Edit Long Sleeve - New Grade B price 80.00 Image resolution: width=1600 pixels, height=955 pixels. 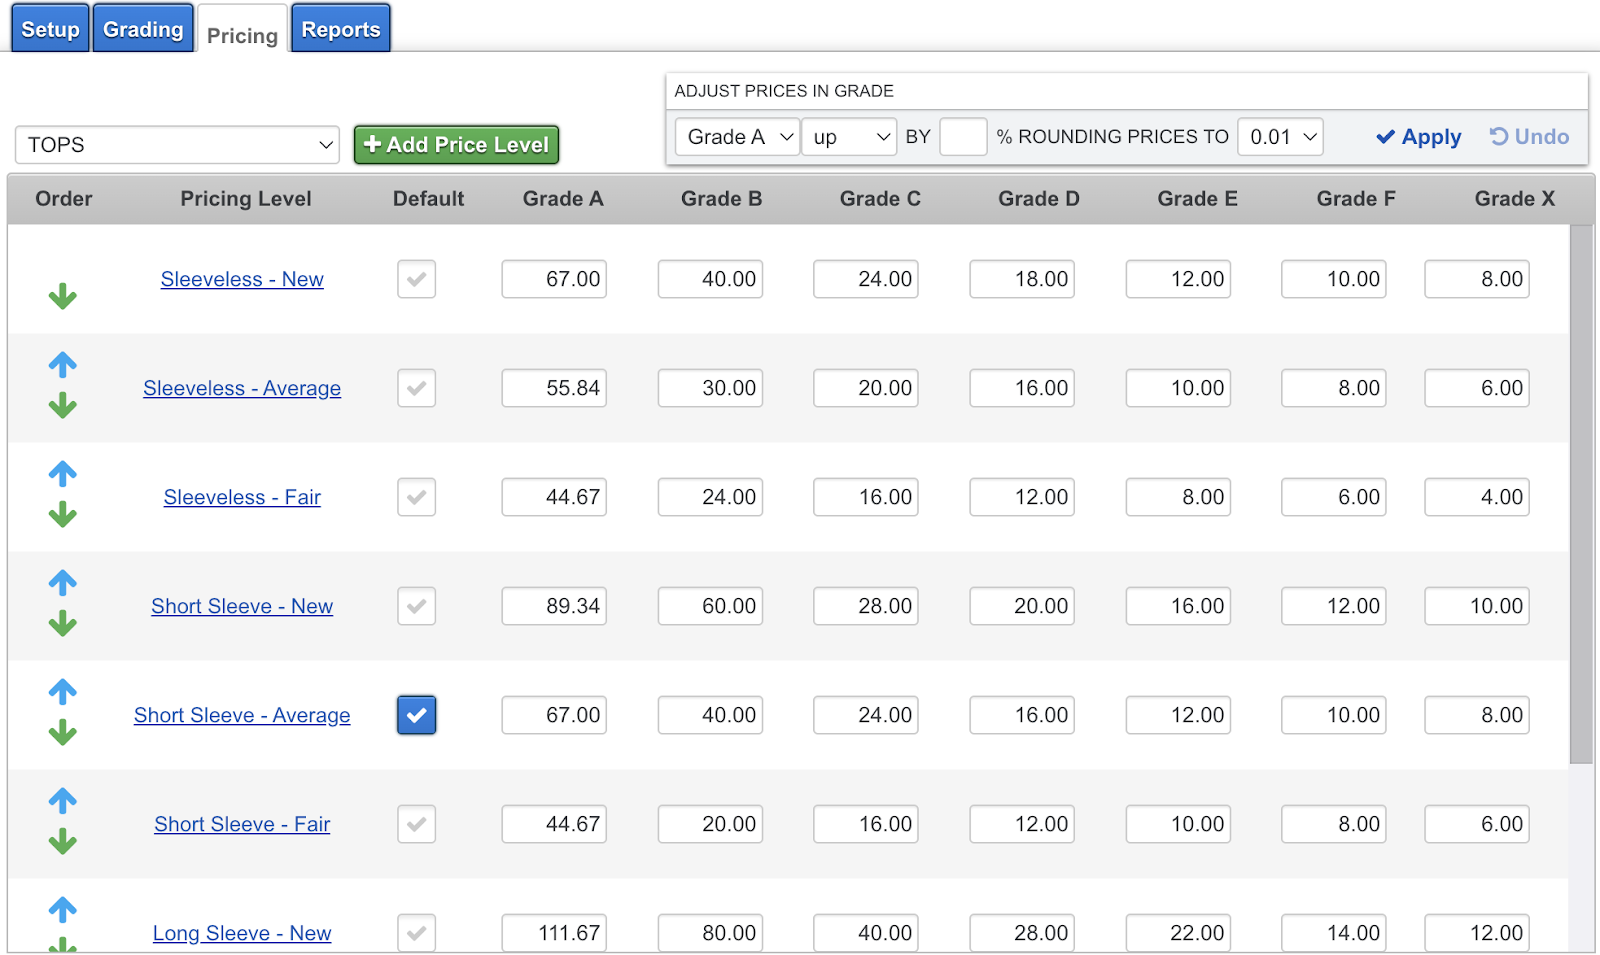tap(710, 933)
